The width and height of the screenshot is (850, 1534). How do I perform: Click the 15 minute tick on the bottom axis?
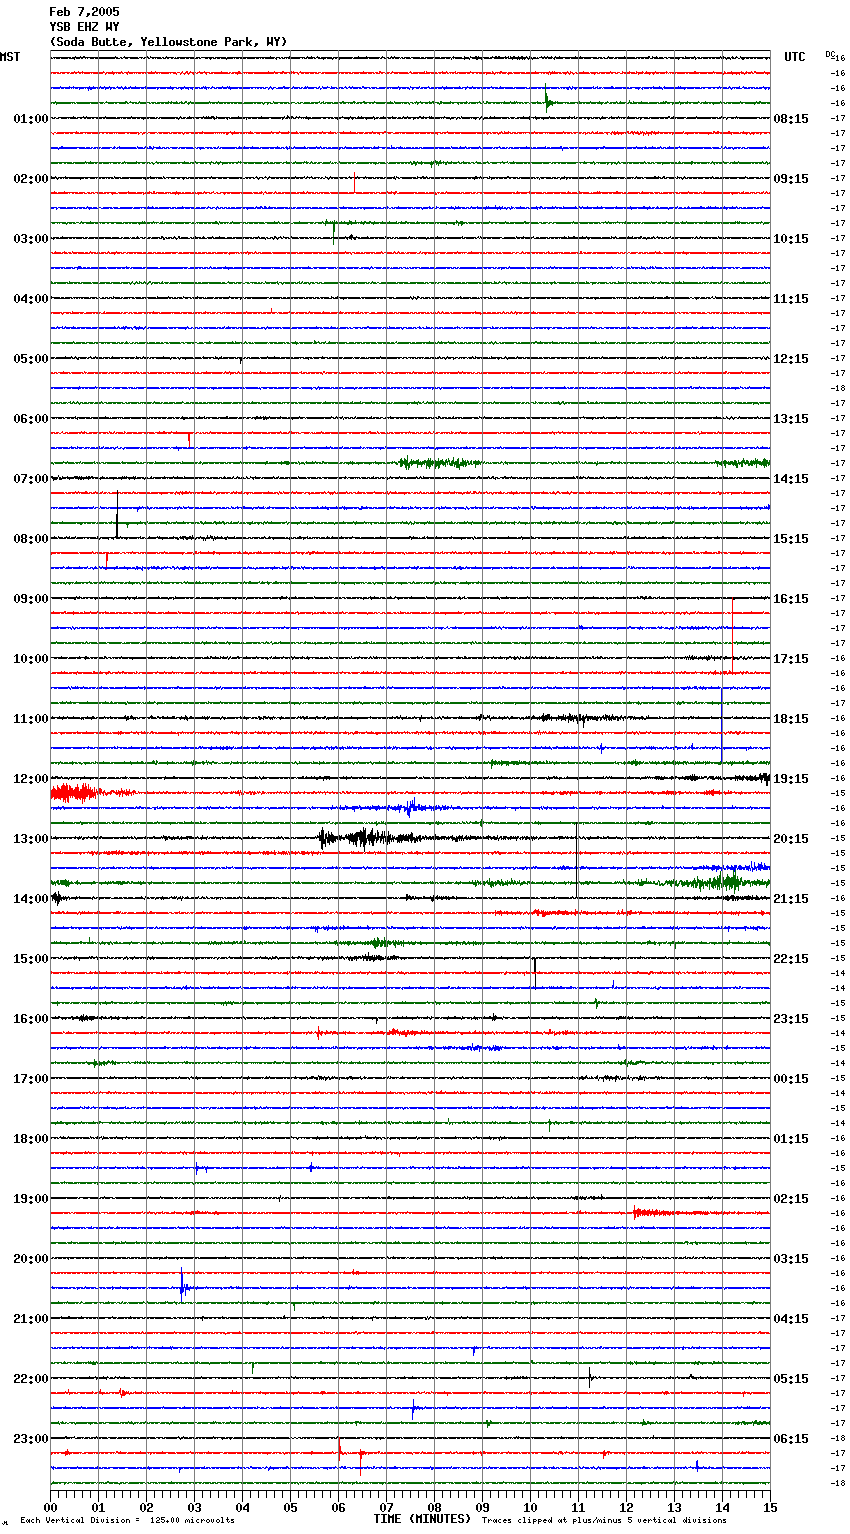(770, 1507)
